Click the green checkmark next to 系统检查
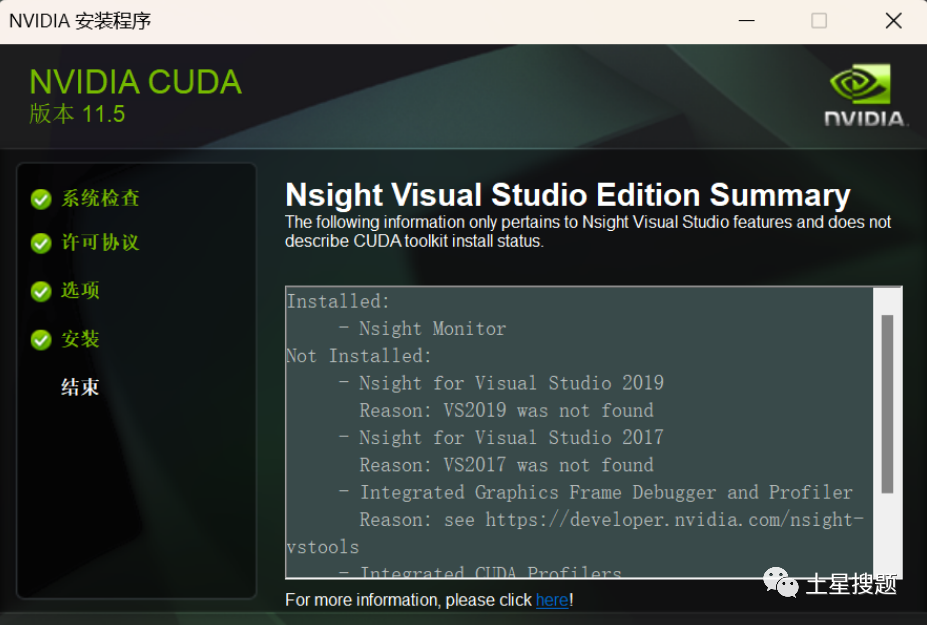Screen dimensions: 927x625 pyautogui.click(x=41, y=199)
